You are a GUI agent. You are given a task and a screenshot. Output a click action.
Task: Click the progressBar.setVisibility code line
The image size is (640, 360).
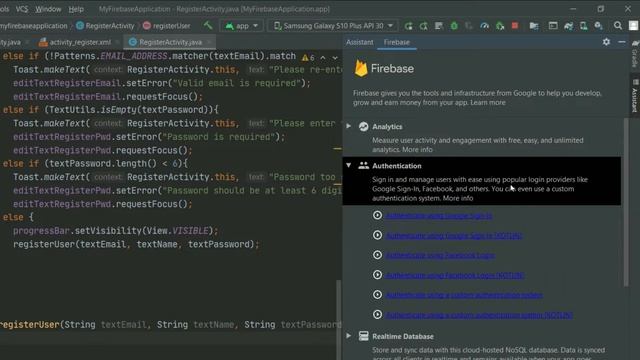pyautogui.click(x=116, y=231)
